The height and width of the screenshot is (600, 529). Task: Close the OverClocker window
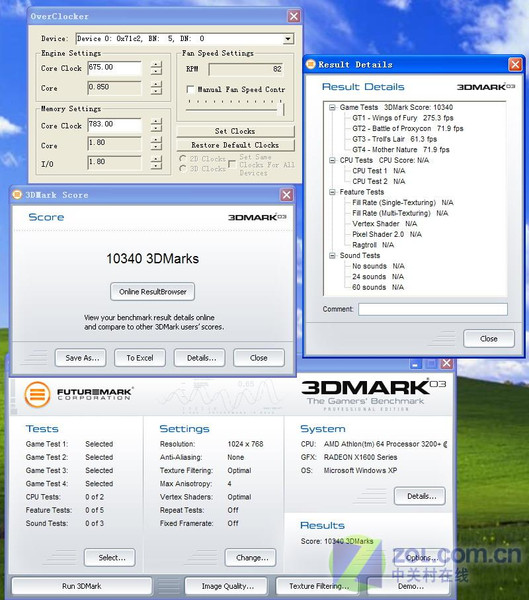(x=294, y=16)
